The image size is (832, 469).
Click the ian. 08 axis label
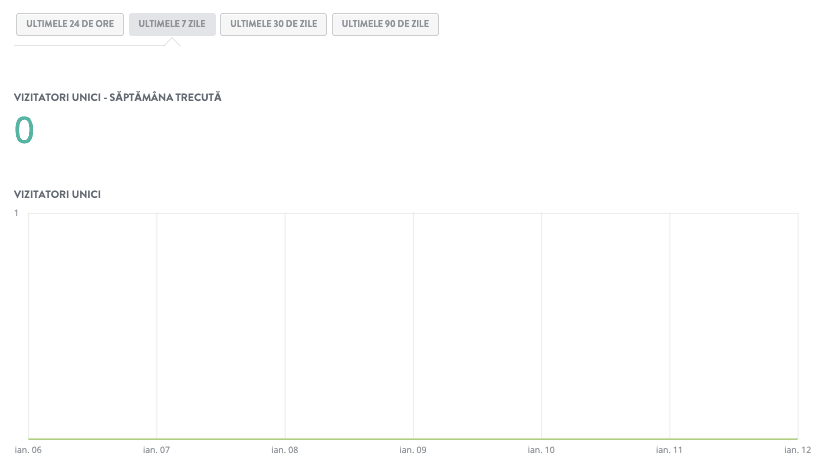285,450
